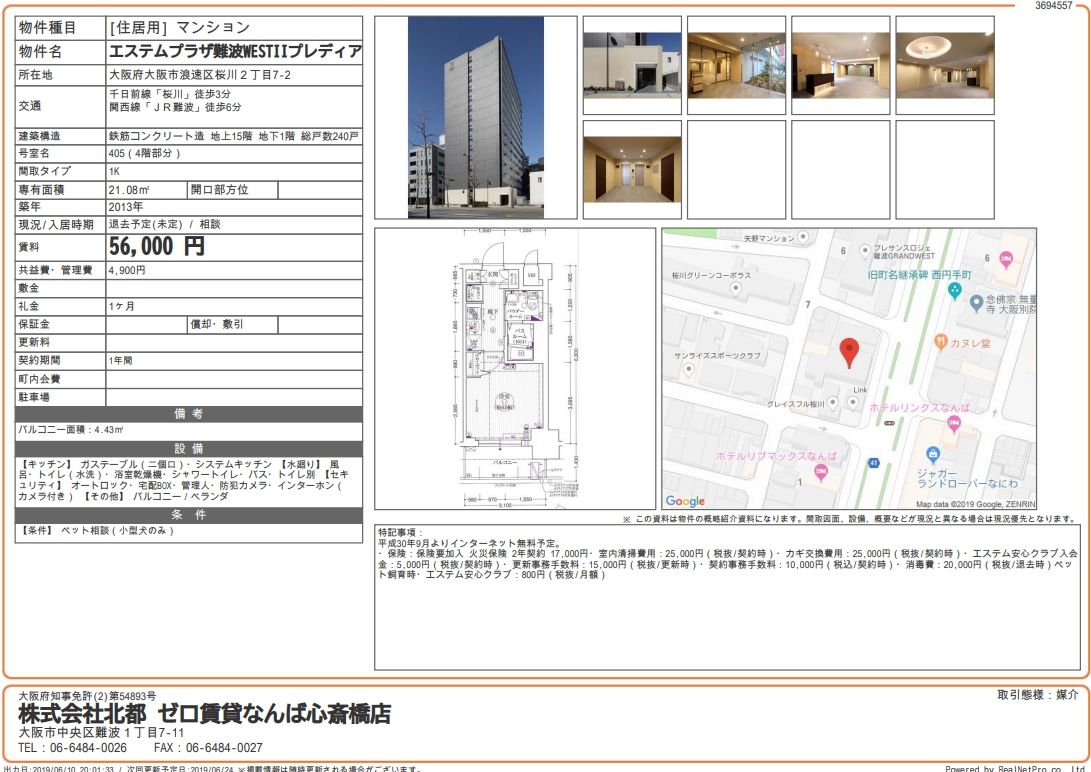The image size is (1091, 772).
Task: Click the contract period 1年間
Action: tap(120, 360)
